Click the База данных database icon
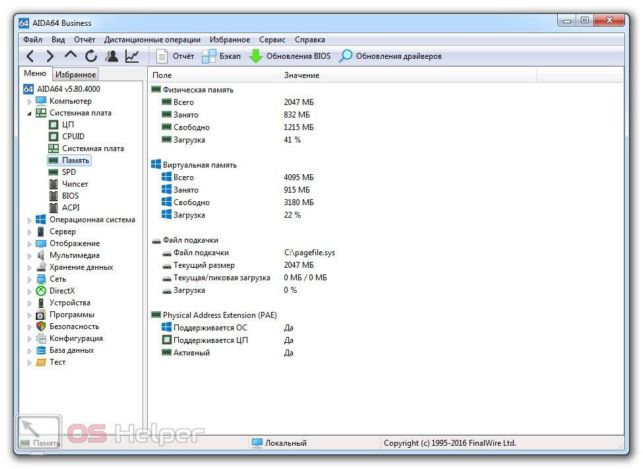This screenshot has height=469, width=643. (41, 351)
